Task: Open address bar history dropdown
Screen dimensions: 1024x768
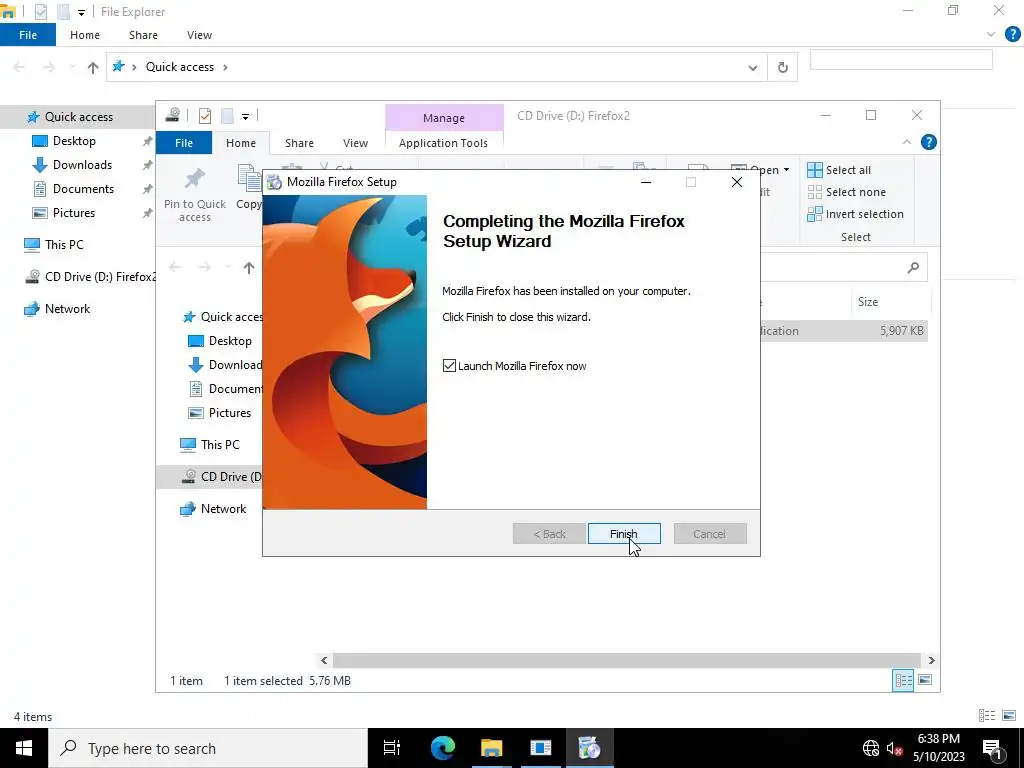Action: [752, 67]
